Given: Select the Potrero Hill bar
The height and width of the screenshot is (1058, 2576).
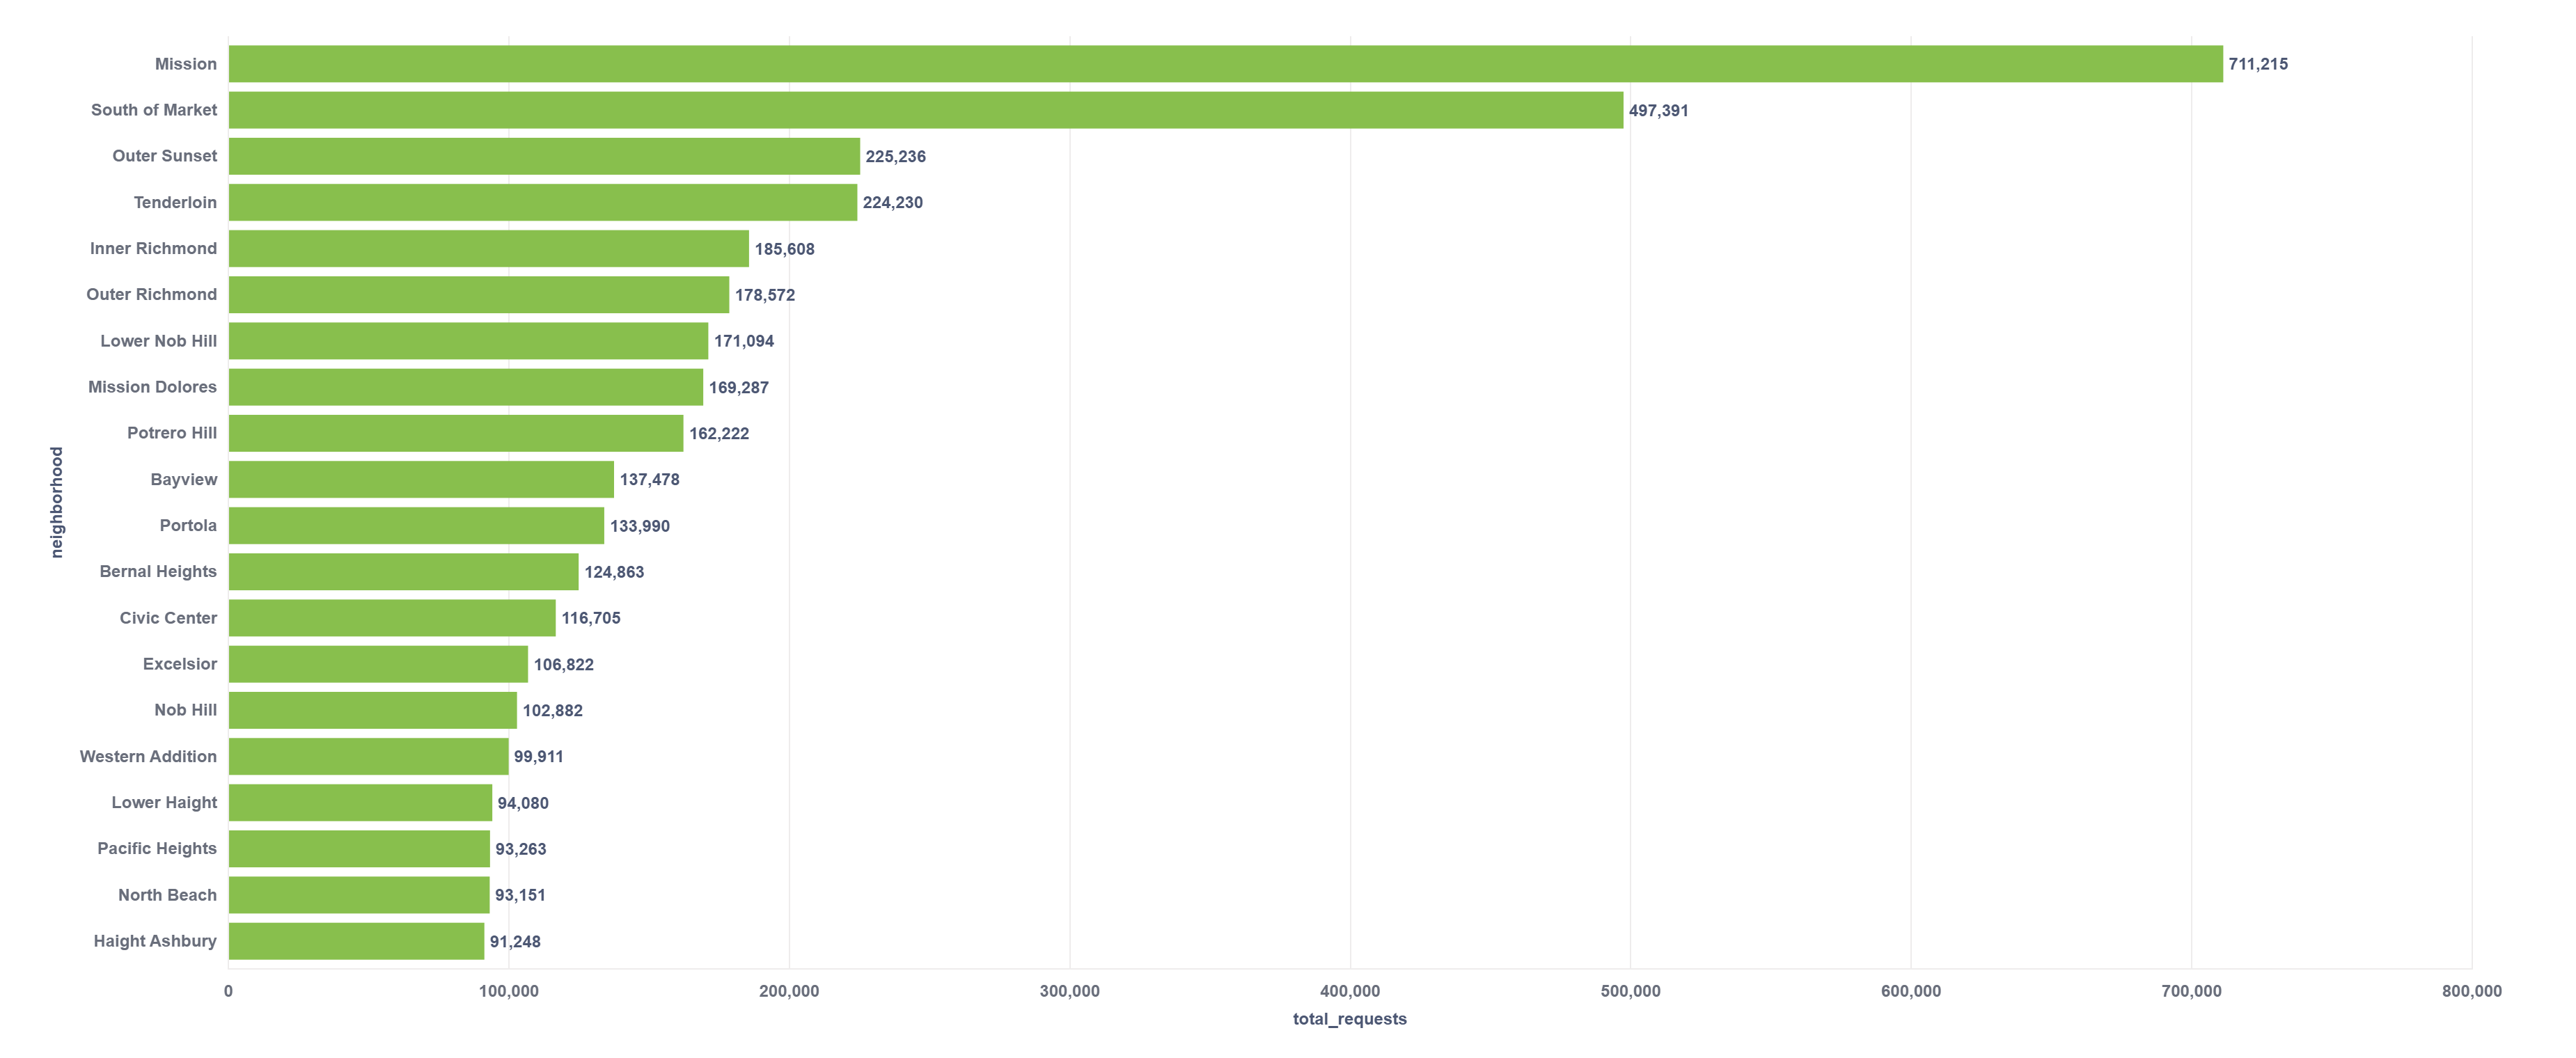Looking at the screenshot, I should tap(455, 433).
